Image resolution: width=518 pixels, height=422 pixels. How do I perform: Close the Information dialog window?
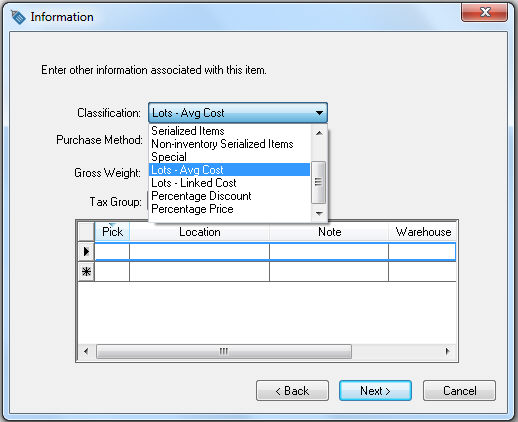click(x=484, y=12)
